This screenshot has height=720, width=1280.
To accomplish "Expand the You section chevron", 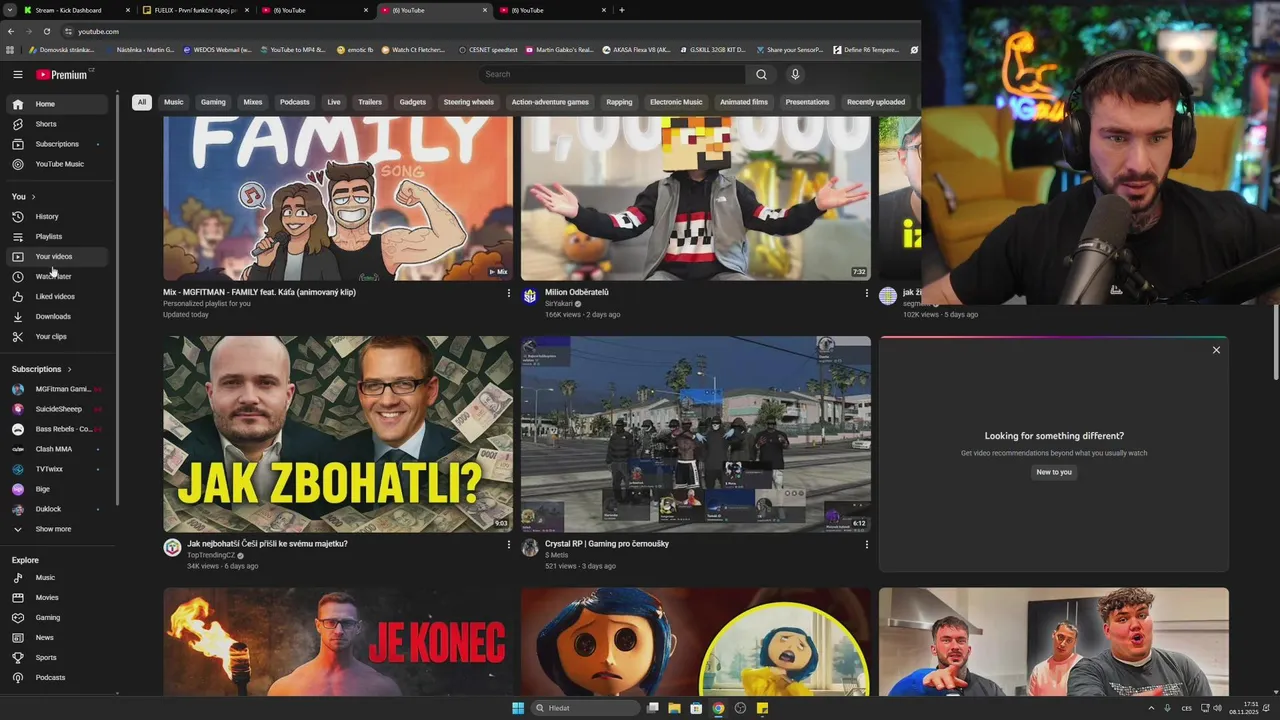I will (x=33, y=197).
